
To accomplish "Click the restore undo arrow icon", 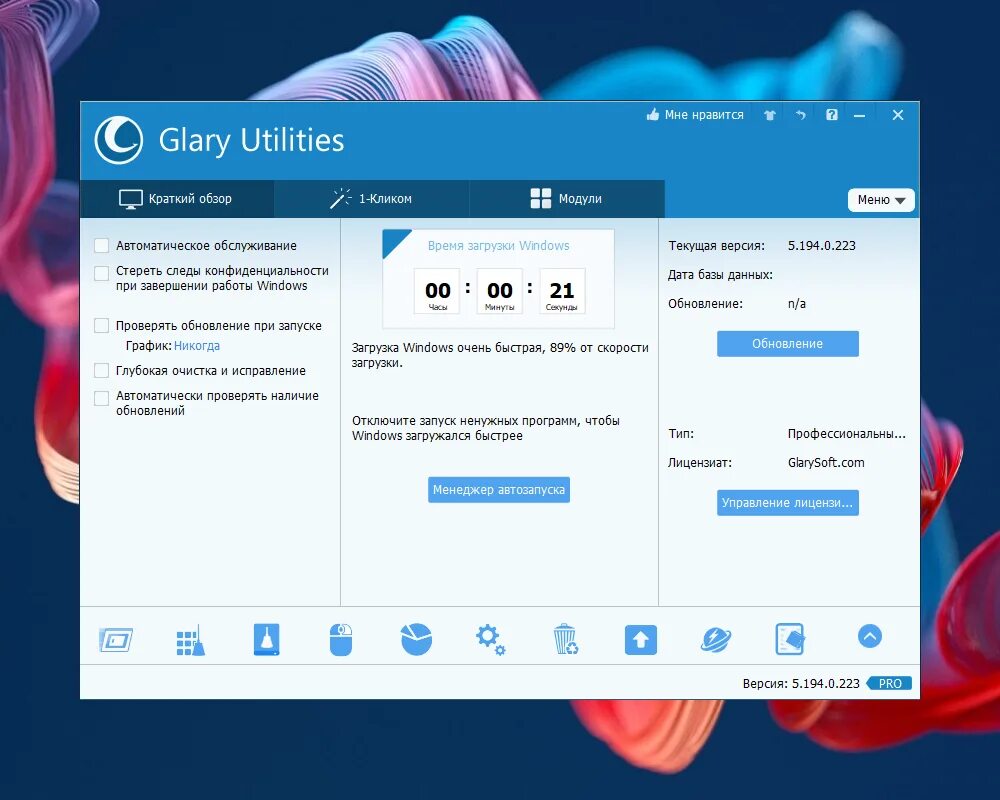I will tap(800, 115).
